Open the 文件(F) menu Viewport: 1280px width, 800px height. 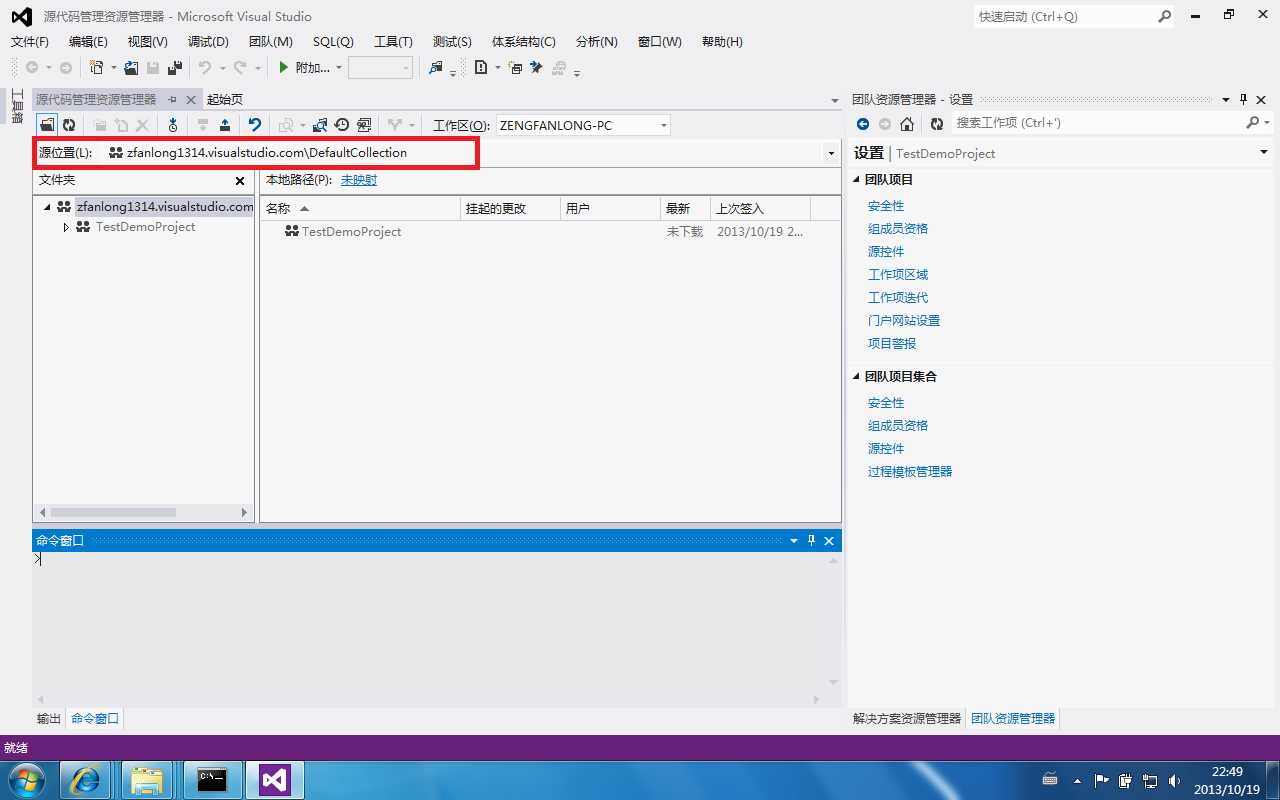coord(30,42)
